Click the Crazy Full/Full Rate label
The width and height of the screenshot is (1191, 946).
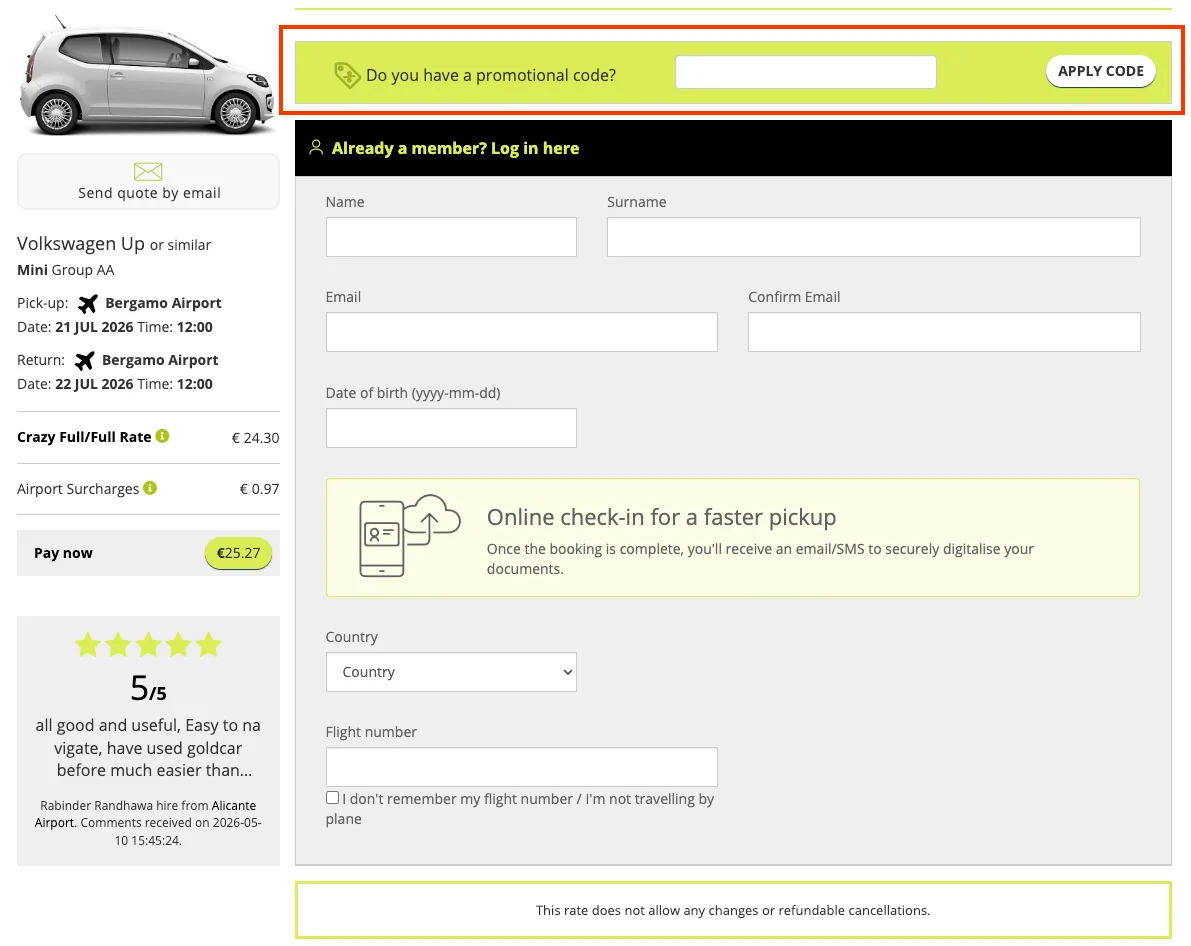(x=84, y=437)
